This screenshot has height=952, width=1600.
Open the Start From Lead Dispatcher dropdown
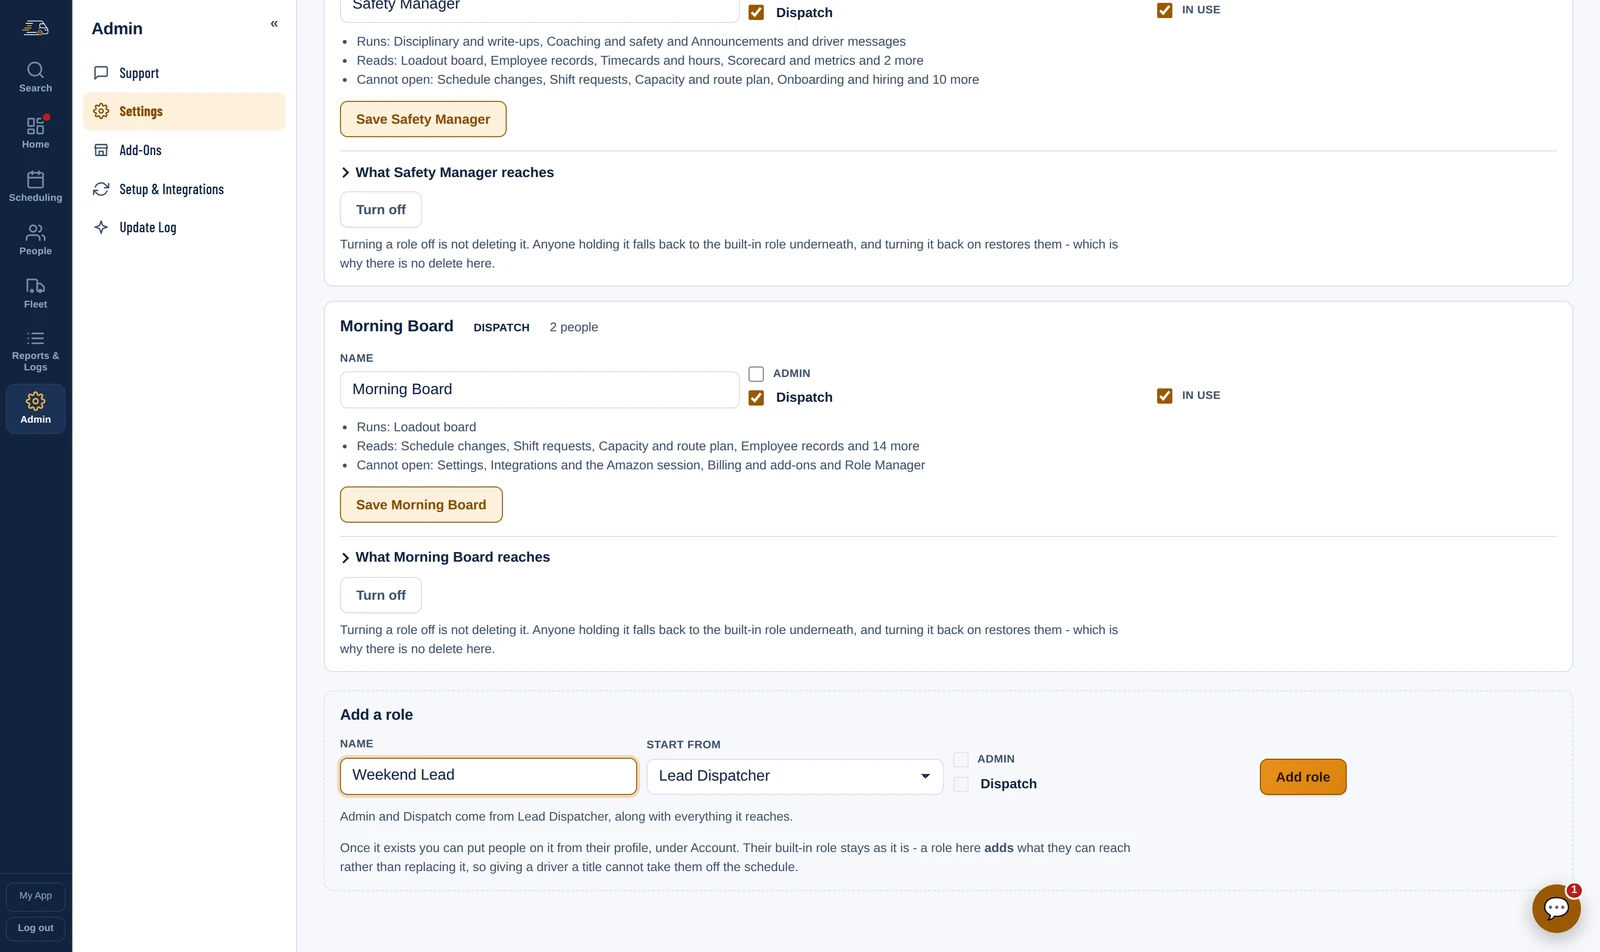click(x=795, y=777)
